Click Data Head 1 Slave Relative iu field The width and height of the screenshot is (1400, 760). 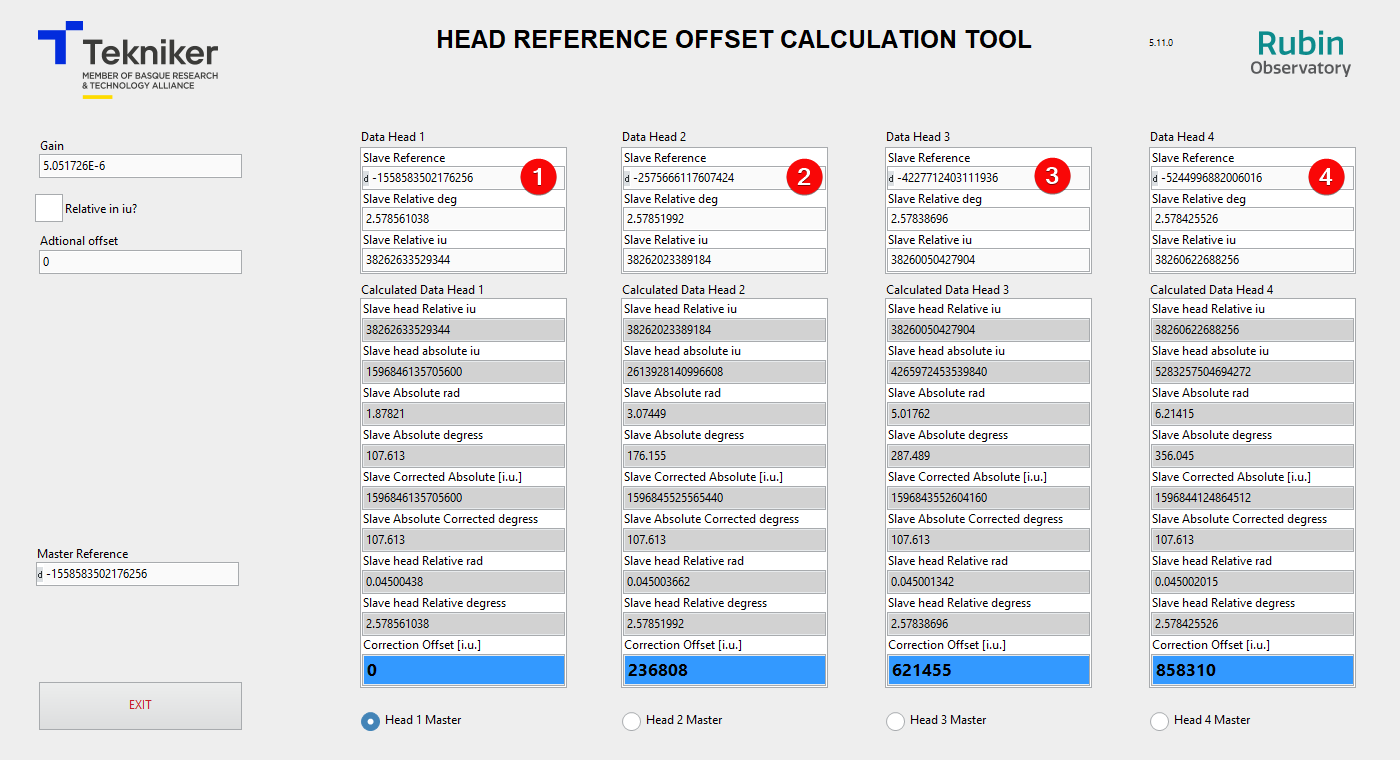[x=464, y=260]
